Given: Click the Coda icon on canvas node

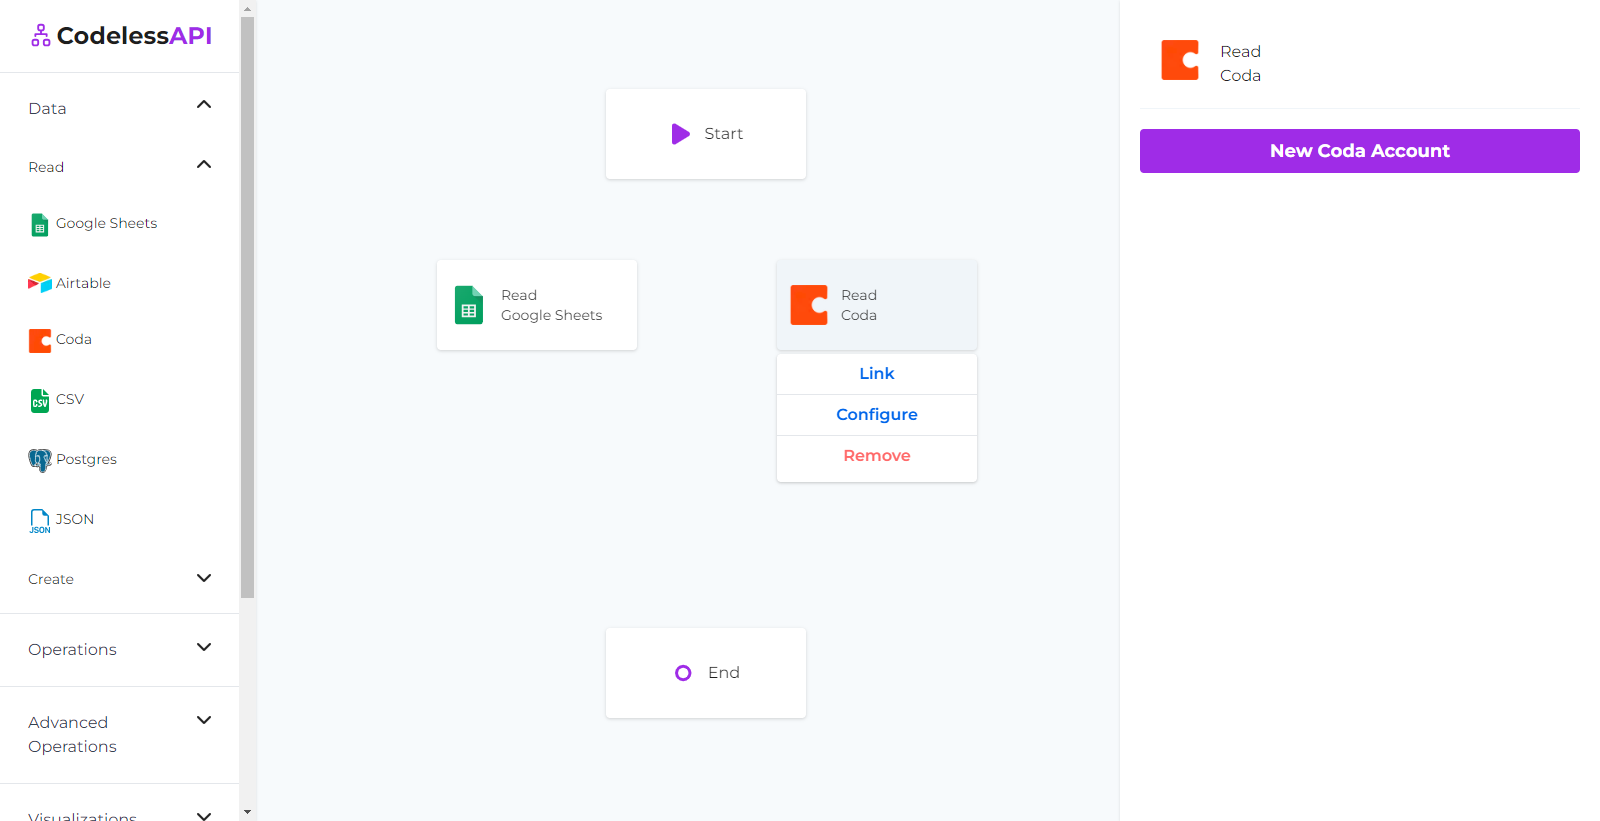Looking at the screenshot, I should (x=809, y=305).
